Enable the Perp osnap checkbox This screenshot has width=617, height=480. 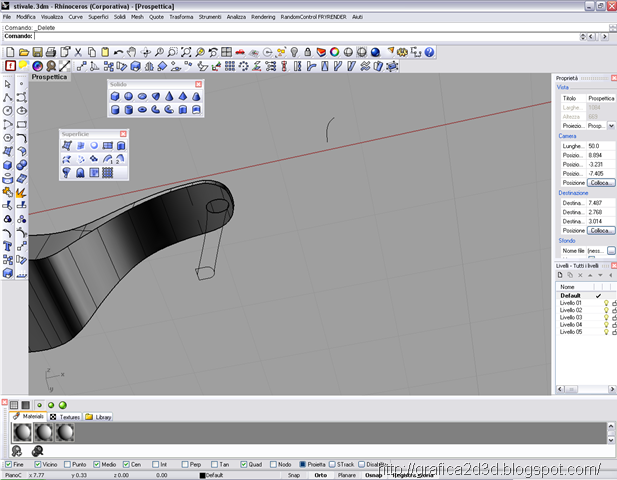(185, 465)
